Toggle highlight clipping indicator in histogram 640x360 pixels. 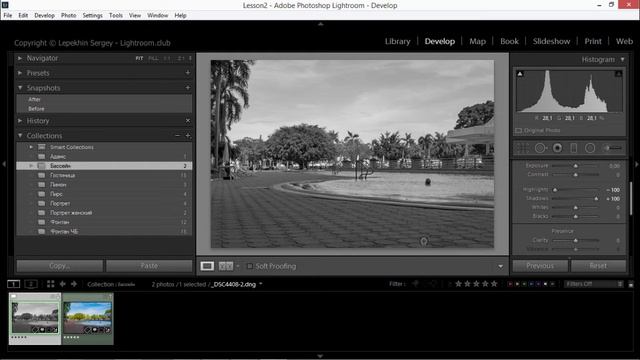618,74
